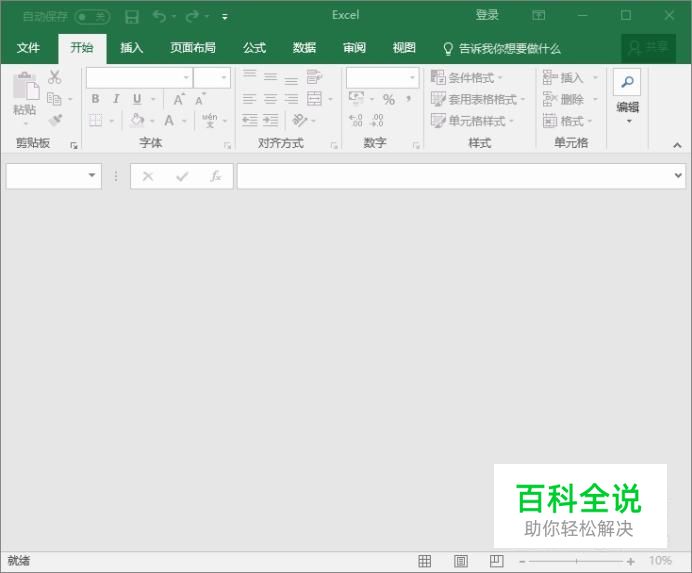Switch to 视图 (View) tab
The width and height of the screenshot is (692, 573).
tap(404, 48)
